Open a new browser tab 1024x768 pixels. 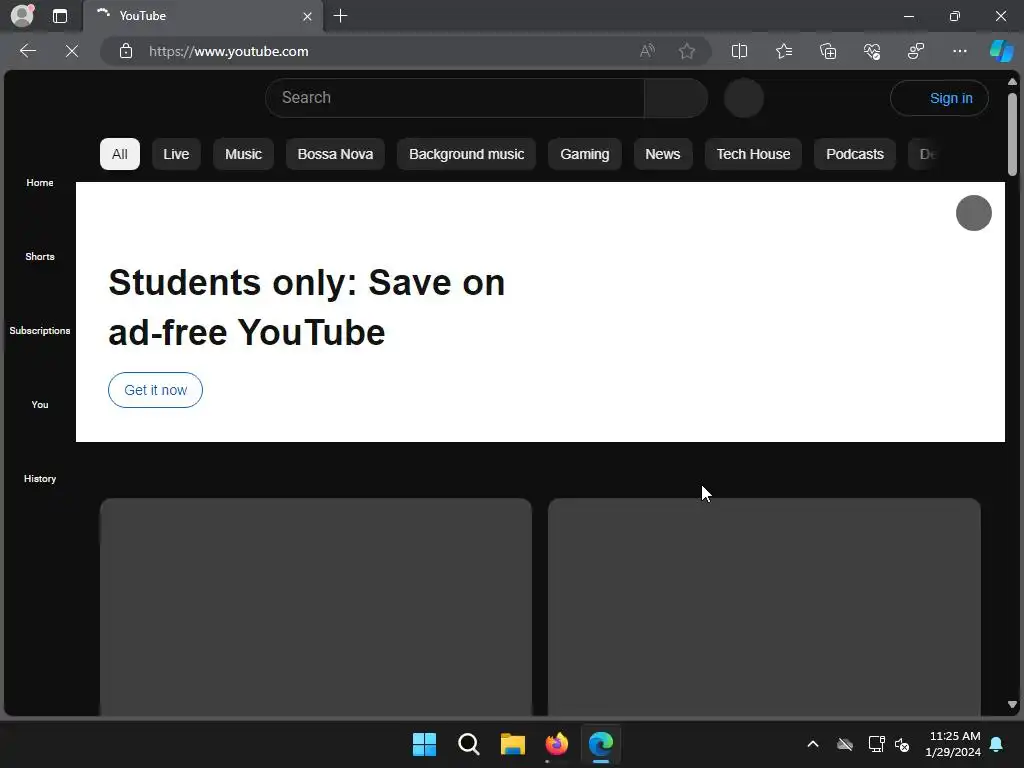click(x=340, y=16)
